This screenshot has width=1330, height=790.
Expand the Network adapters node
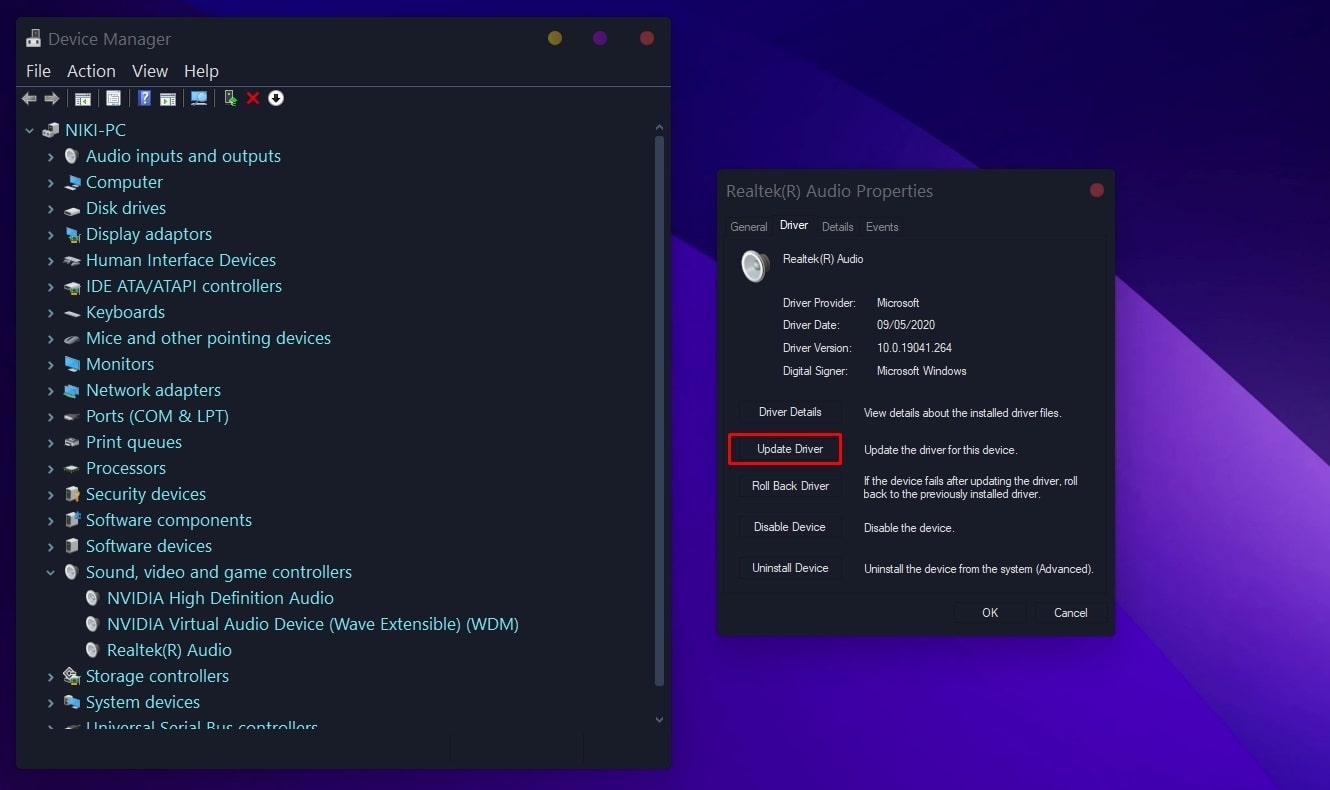point(50,390)
